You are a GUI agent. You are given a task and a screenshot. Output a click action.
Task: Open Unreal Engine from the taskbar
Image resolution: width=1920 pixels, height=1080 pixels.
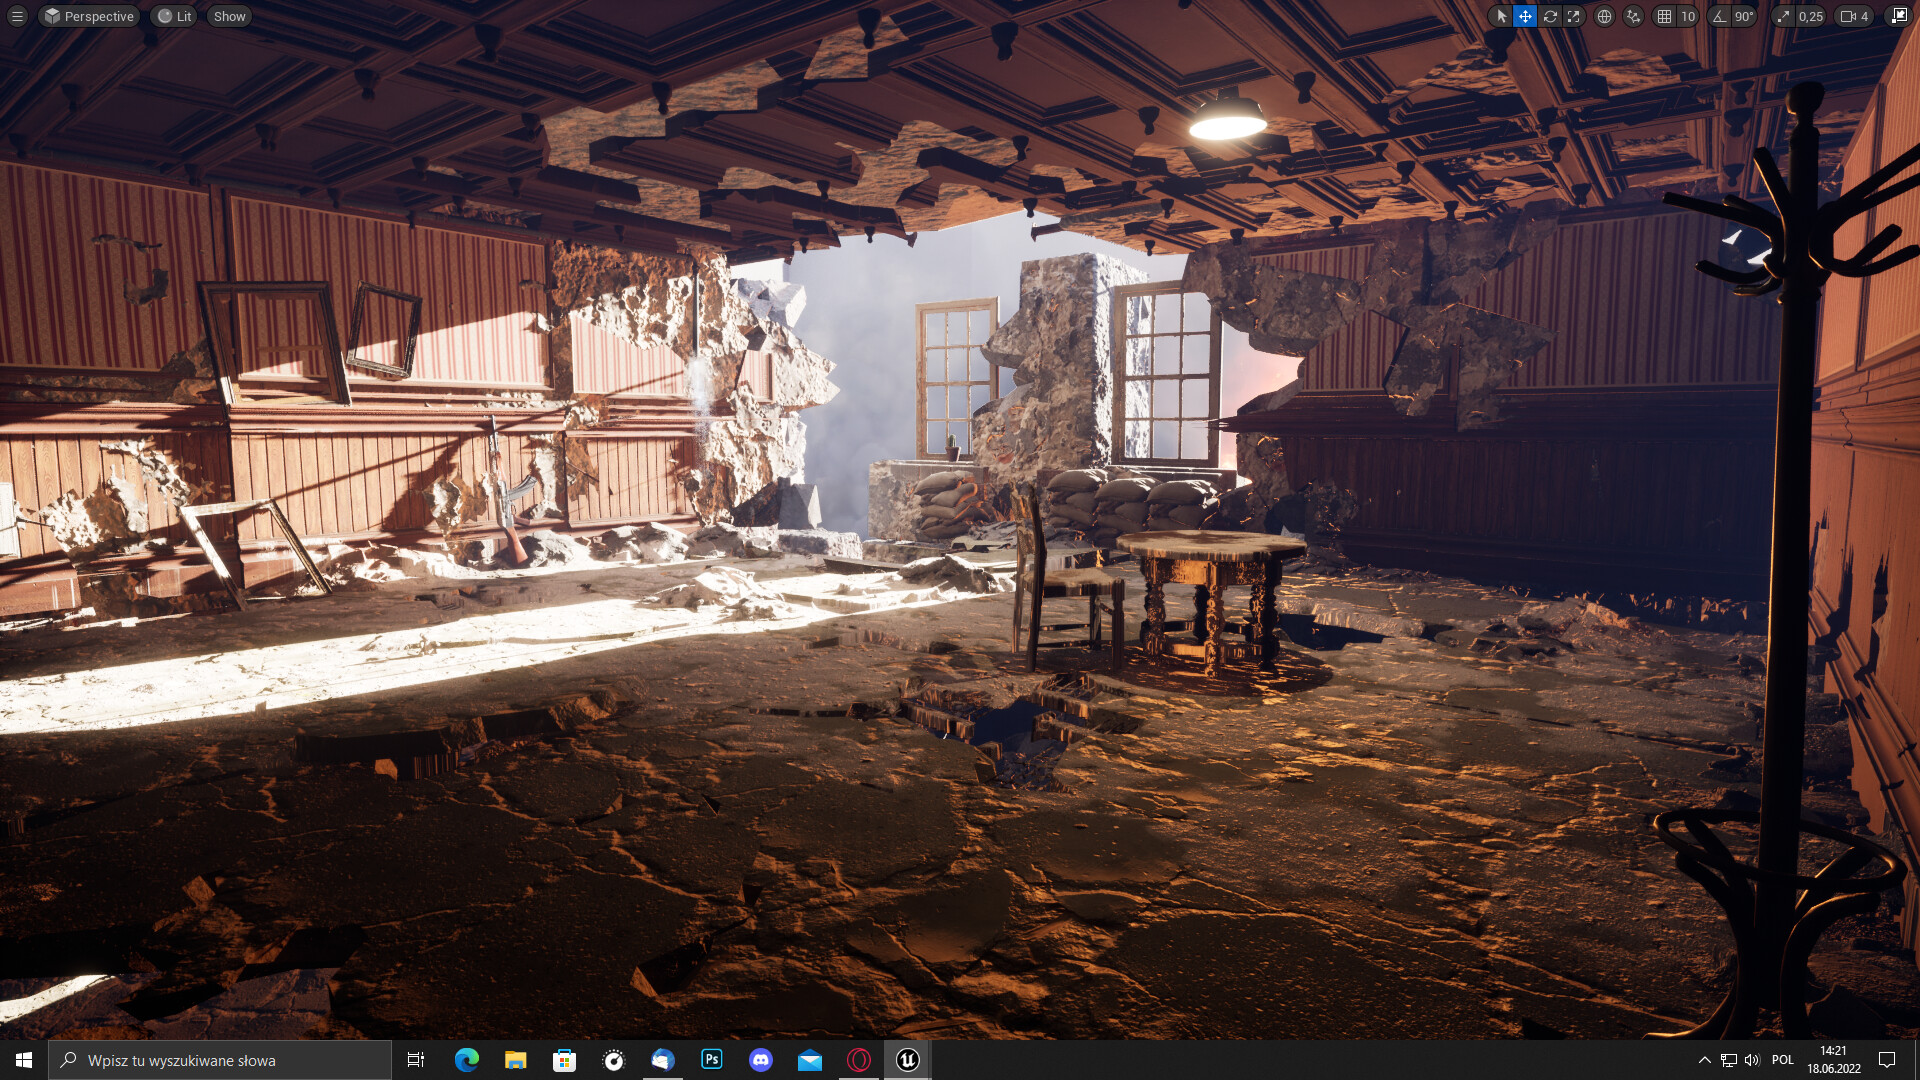[907, 1060]
